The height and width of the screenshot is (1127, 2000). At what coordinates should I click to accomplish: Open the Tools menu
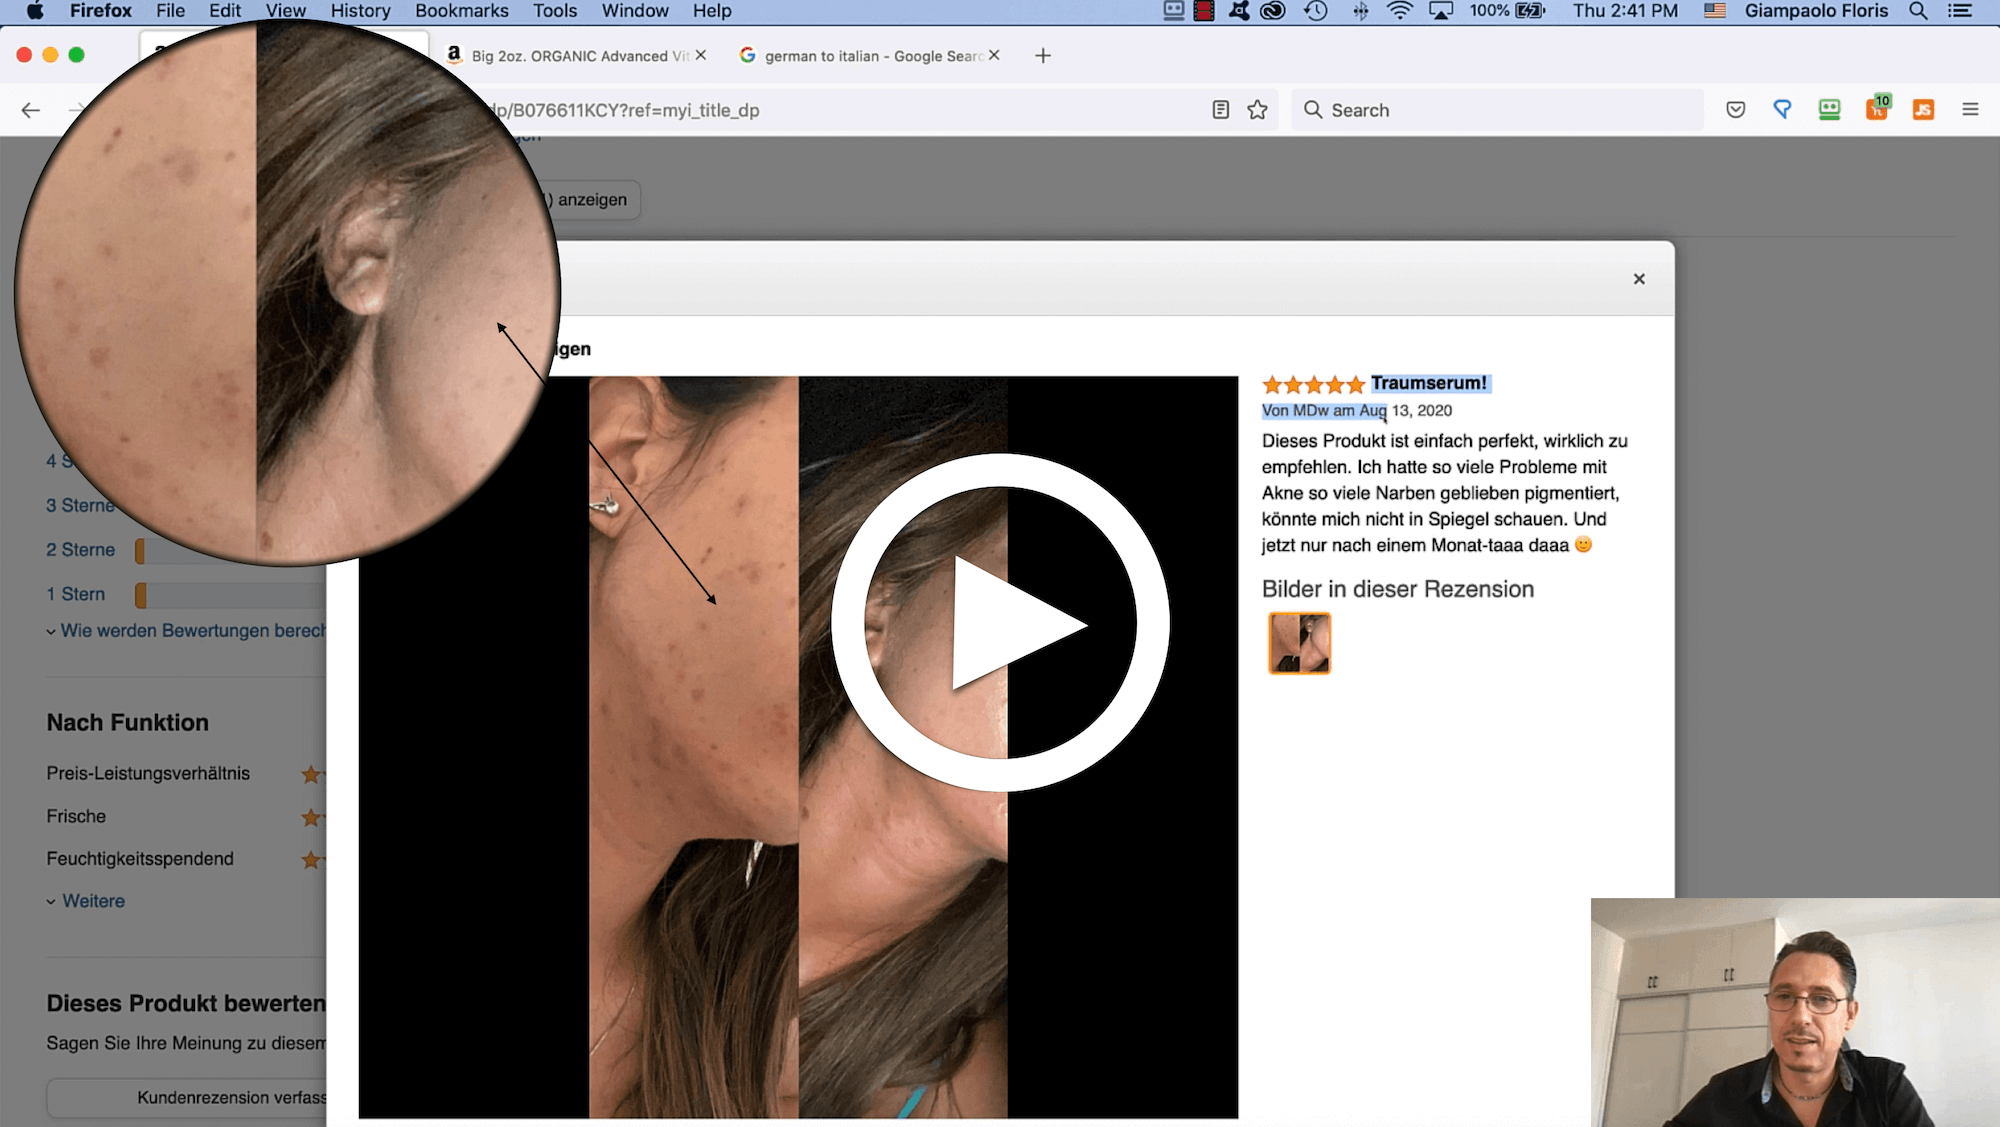pyautogui.click(x=555, y=11)
